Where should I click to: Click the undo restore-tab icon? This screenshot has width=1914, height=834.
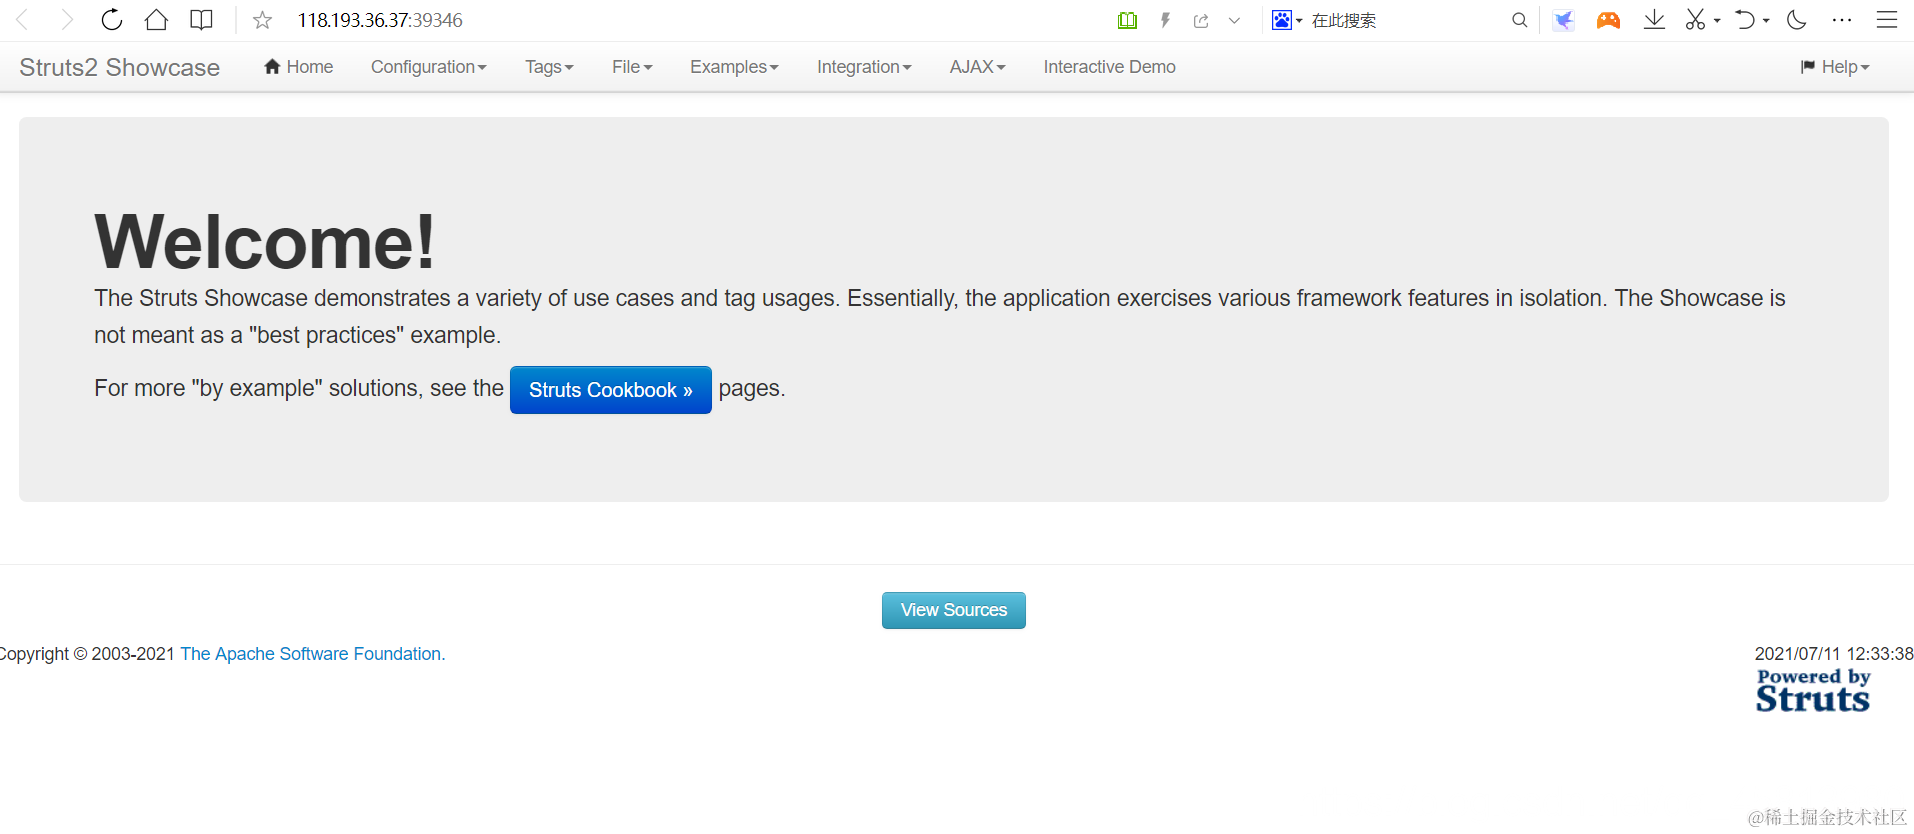1745,20
